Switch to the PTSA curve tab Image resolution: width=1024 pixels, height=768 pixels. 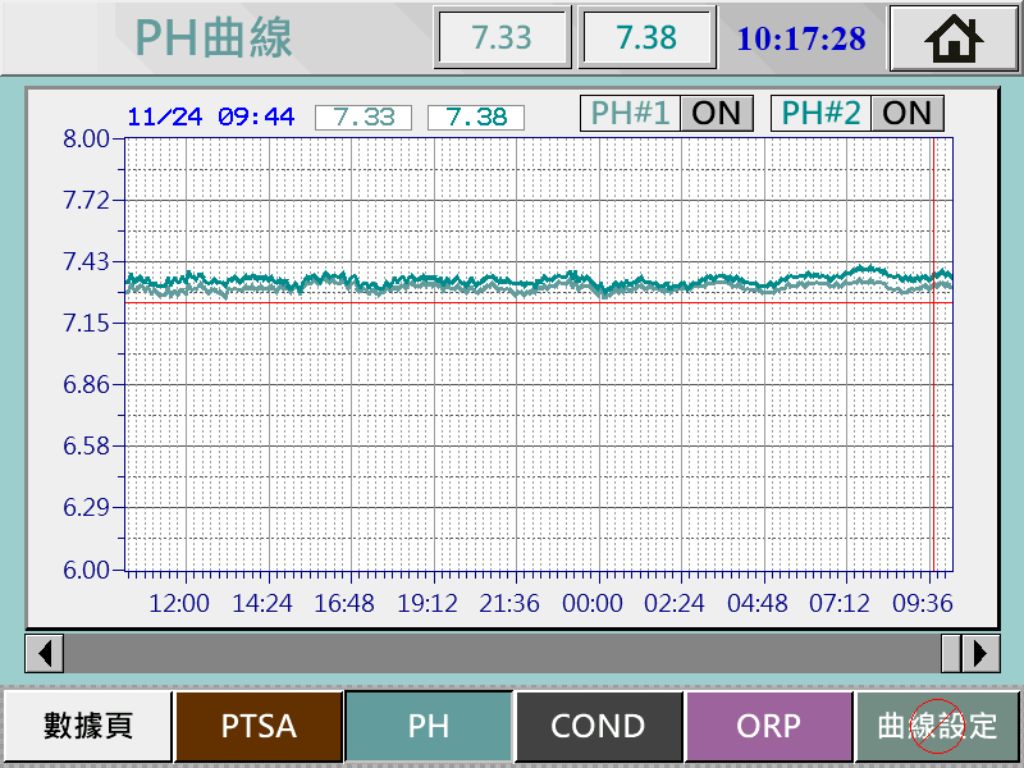(x=259, y=726)
